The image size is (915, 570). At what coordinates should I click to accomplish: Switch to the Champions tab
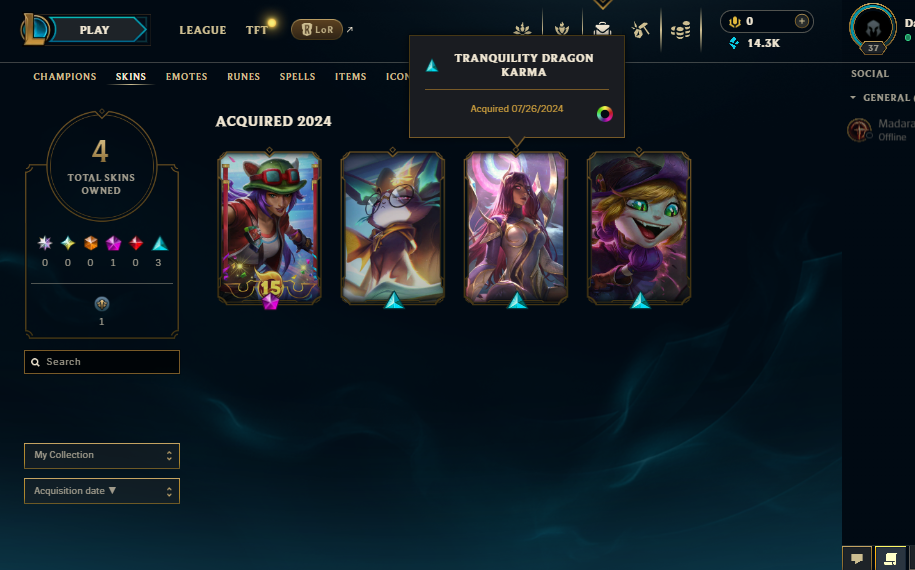coord(65,77)
